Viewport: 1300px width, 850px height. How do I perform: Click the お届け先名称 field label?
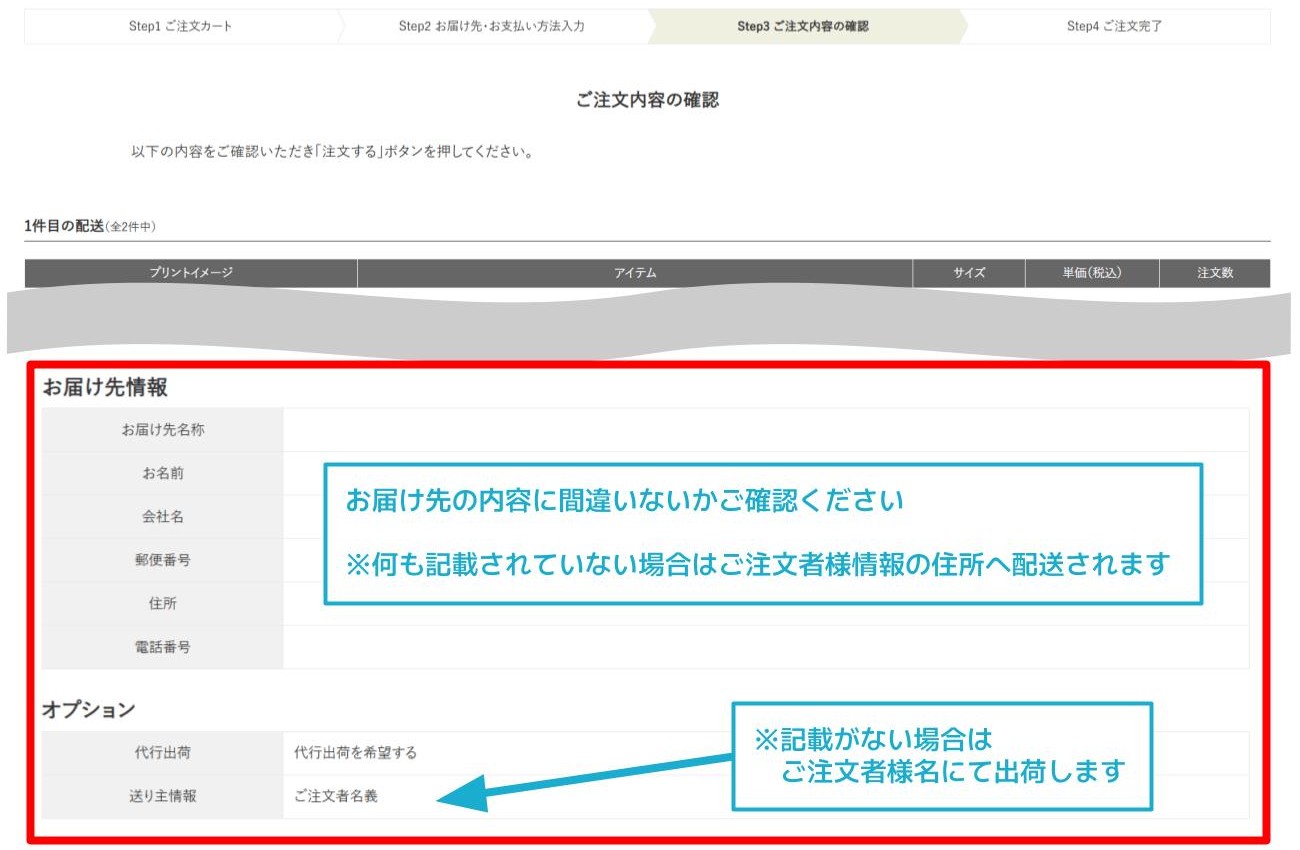(x=161, y=428)
